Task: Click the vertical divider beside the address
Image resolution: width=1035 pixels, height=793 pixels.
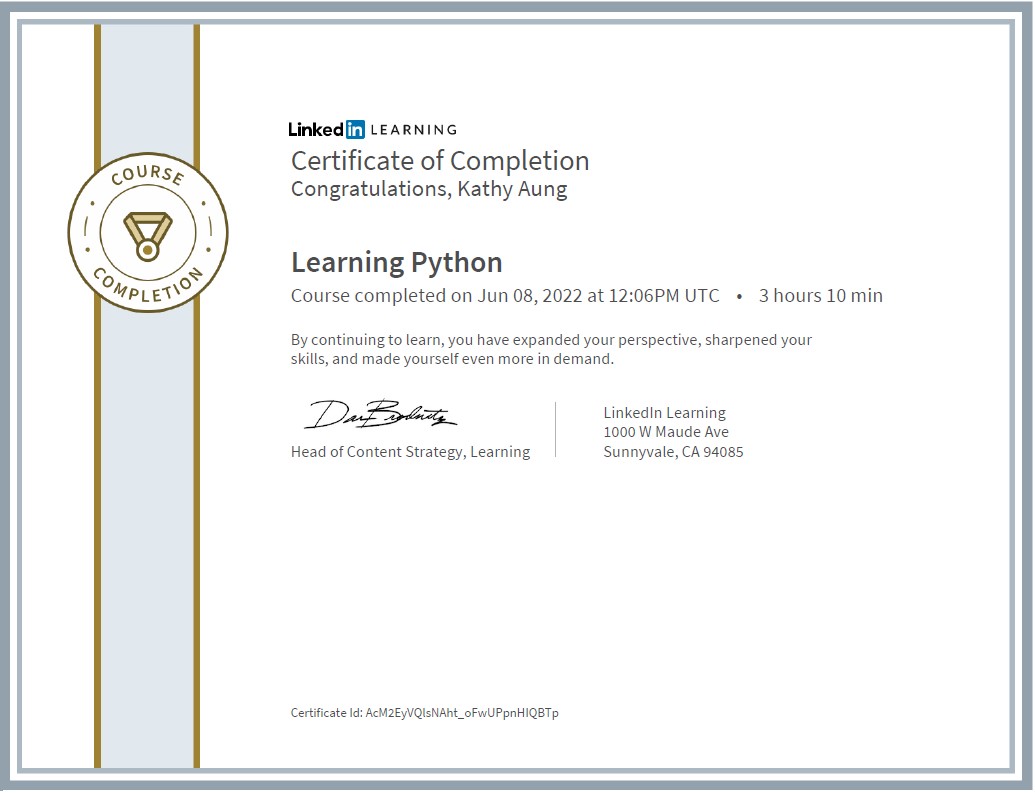Action: coord(556,429)
